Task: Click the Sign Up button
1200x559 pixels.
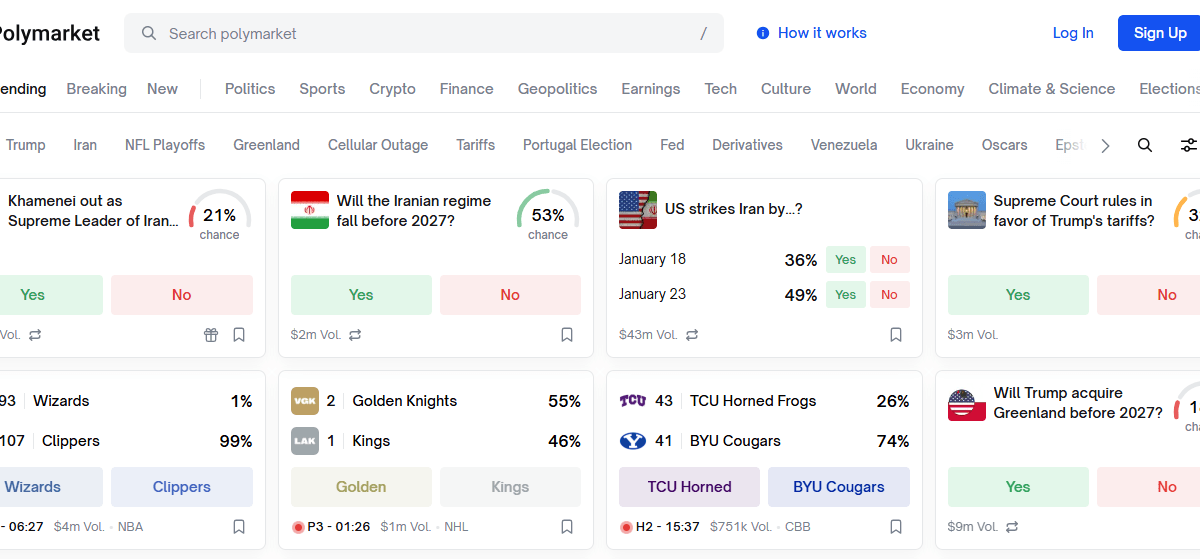Action: (x=1160, y=33)
